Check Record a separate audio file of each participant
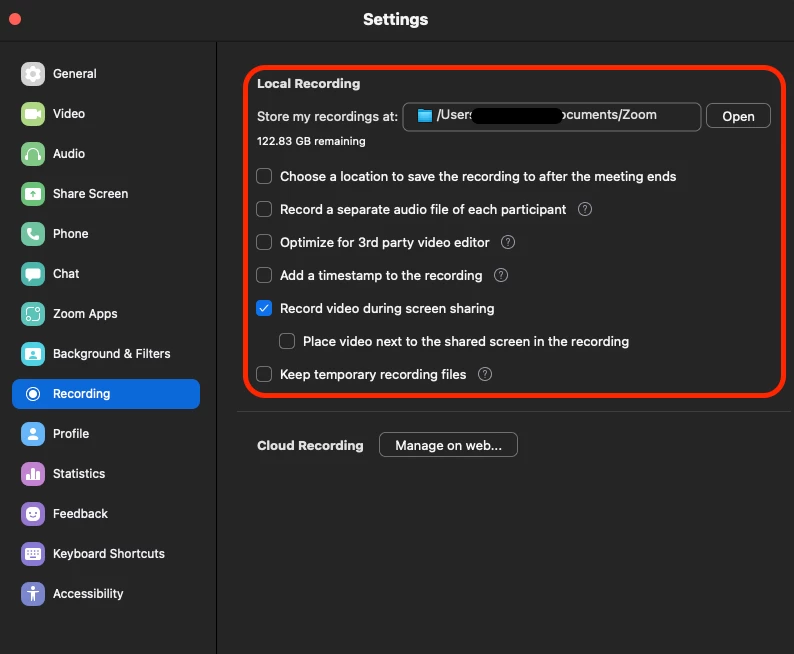Image resolution: width=794 pixels, height=654 pixels. click(264, 209)
